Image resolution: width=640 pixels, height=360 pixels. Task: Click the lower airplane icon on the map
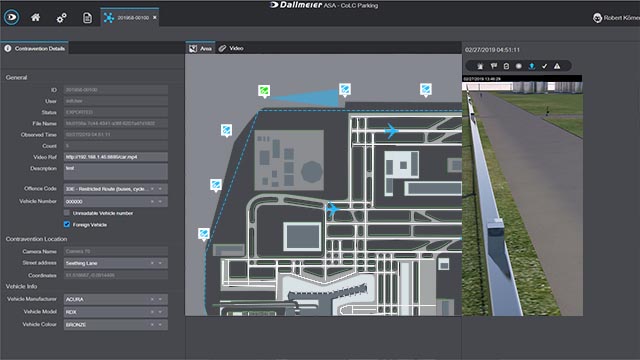click(x=332, y=209)
